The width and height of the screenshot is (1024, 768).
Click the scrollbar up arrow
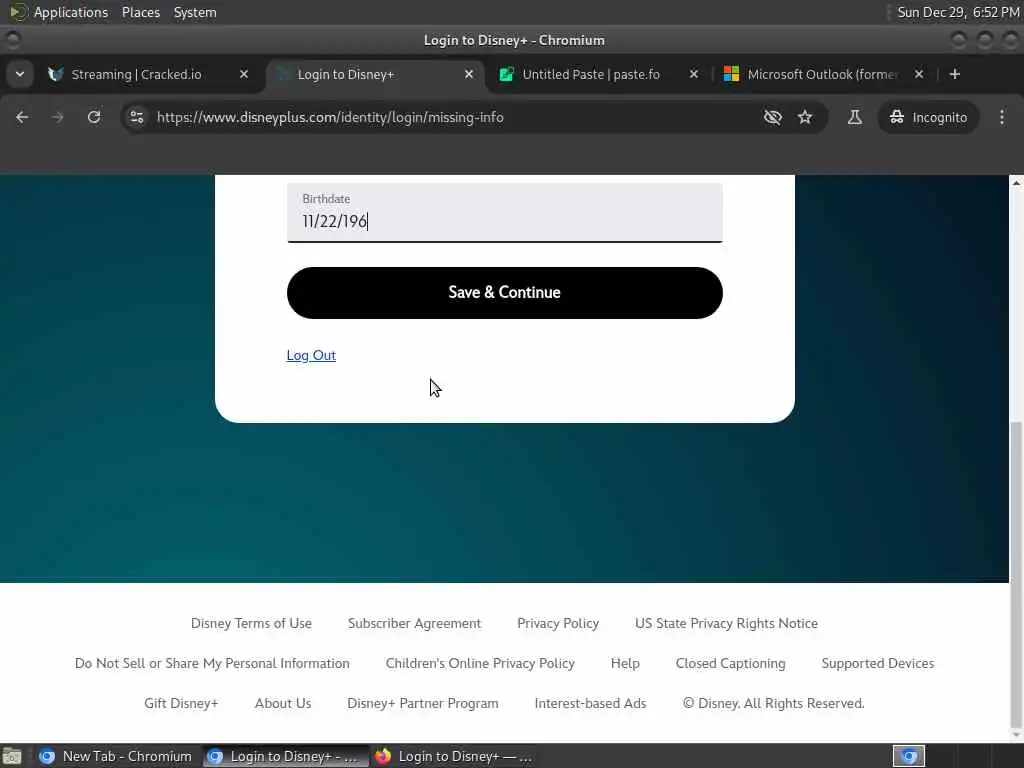coord(1016,183)
